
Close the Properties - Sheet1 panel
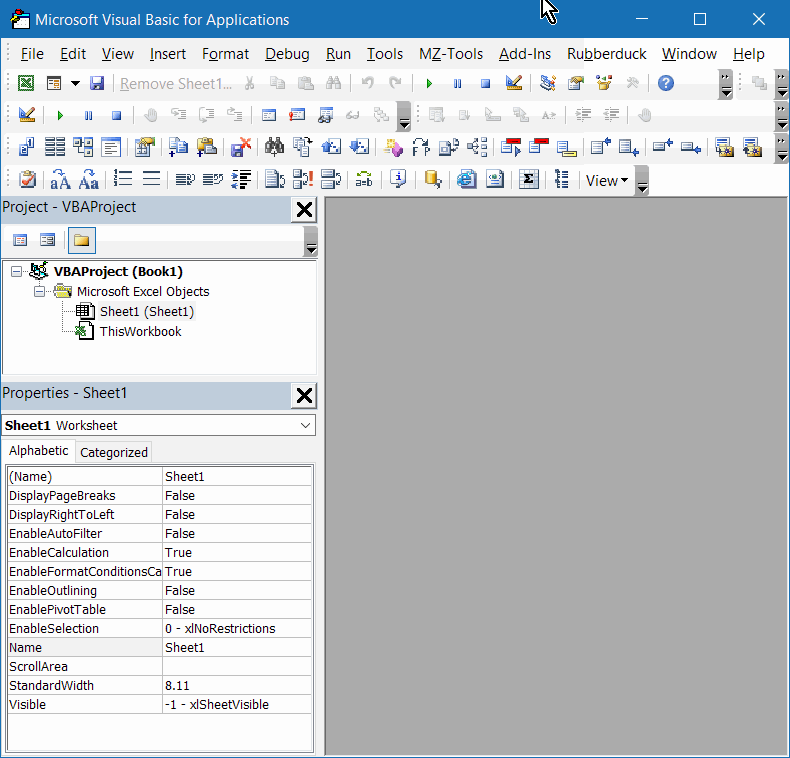click(304, 396)
